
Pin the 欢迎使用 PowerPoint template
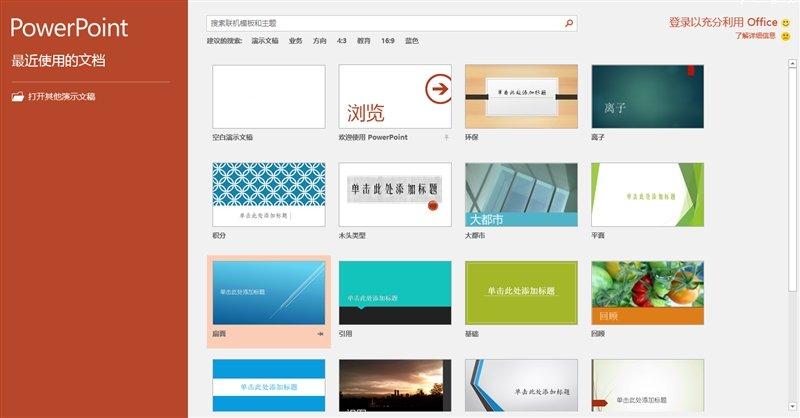pos(446,137)
